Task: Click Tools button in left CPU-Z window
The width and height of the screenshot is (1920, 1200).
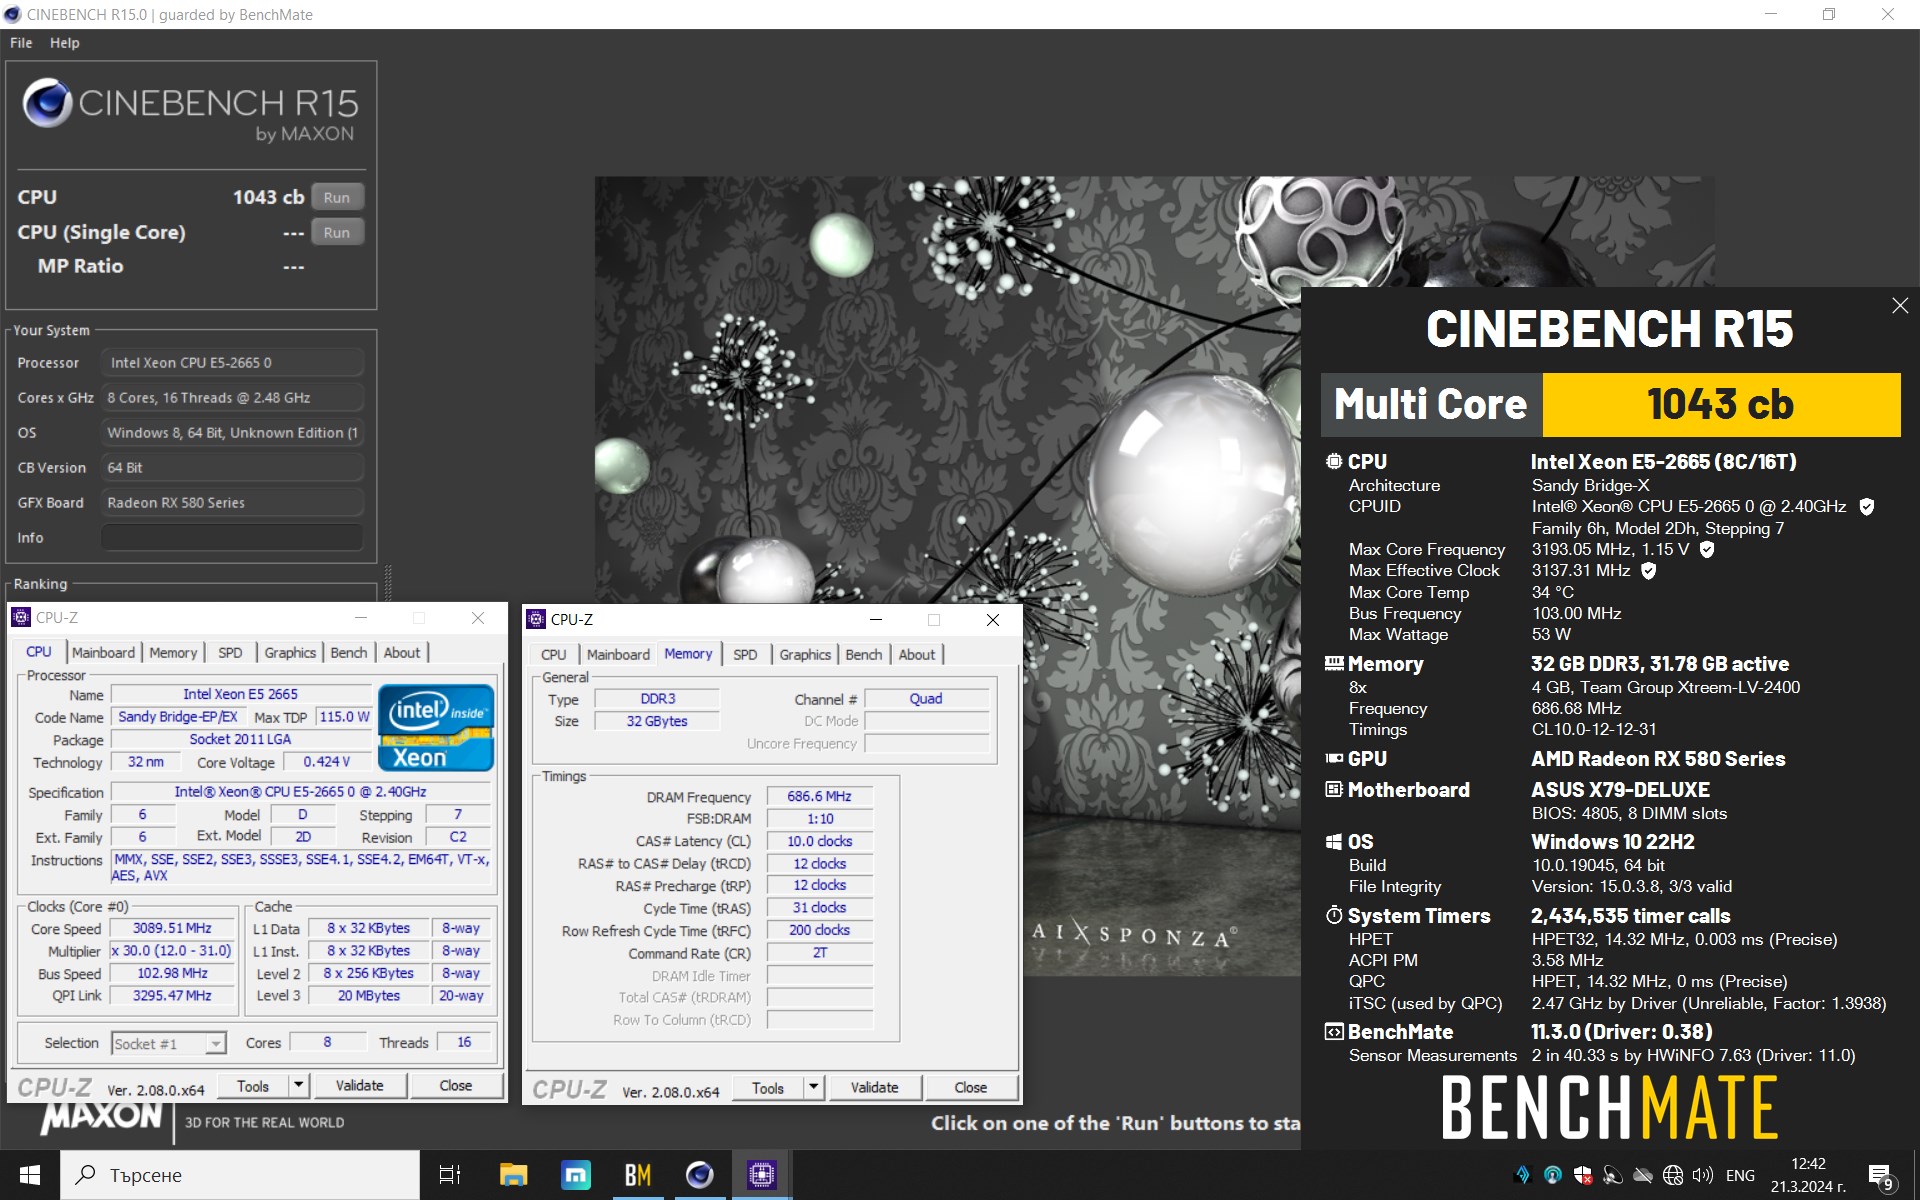Action: [253, 1085]
